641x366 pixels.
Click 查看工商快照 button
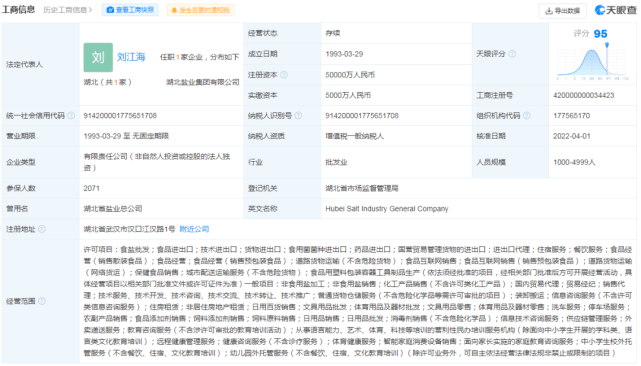130,10
